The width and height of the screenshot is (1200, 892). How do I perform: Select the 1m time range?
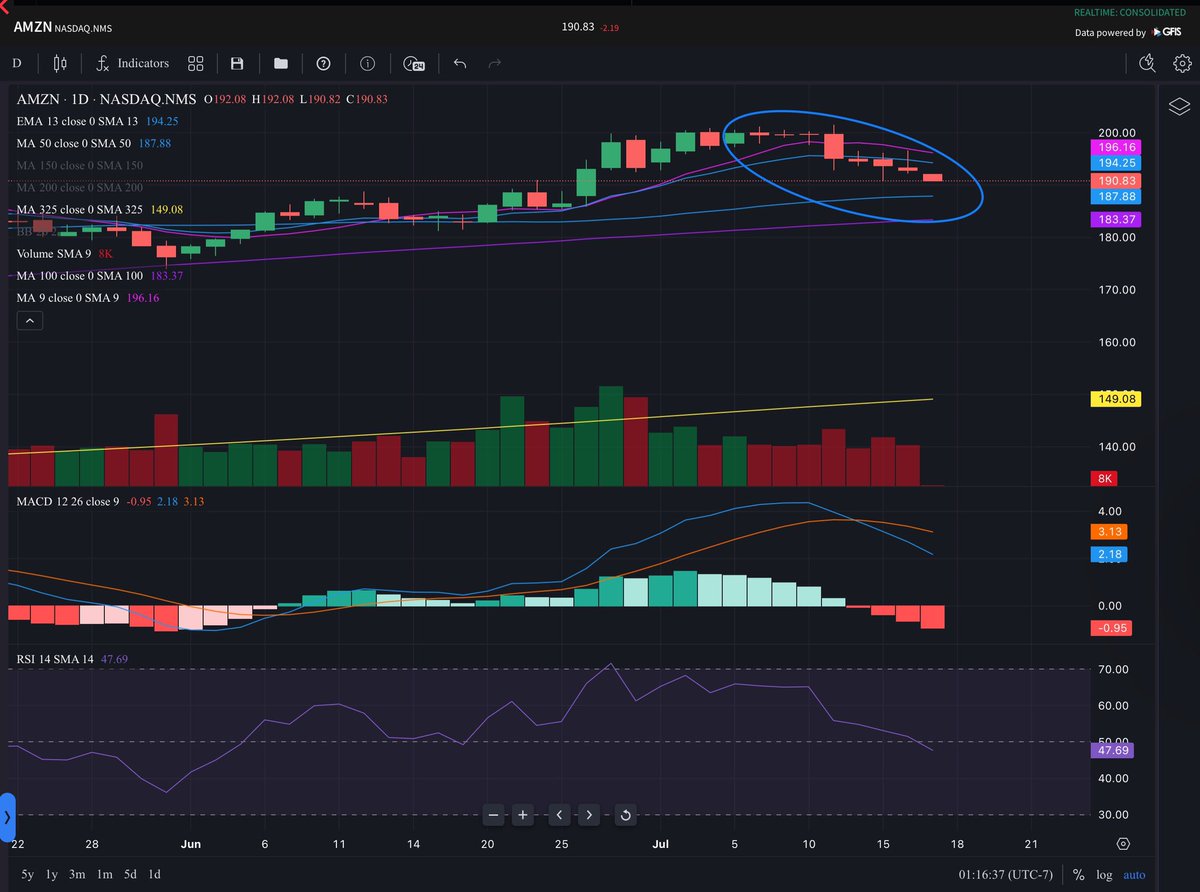[x=104, y=874]
